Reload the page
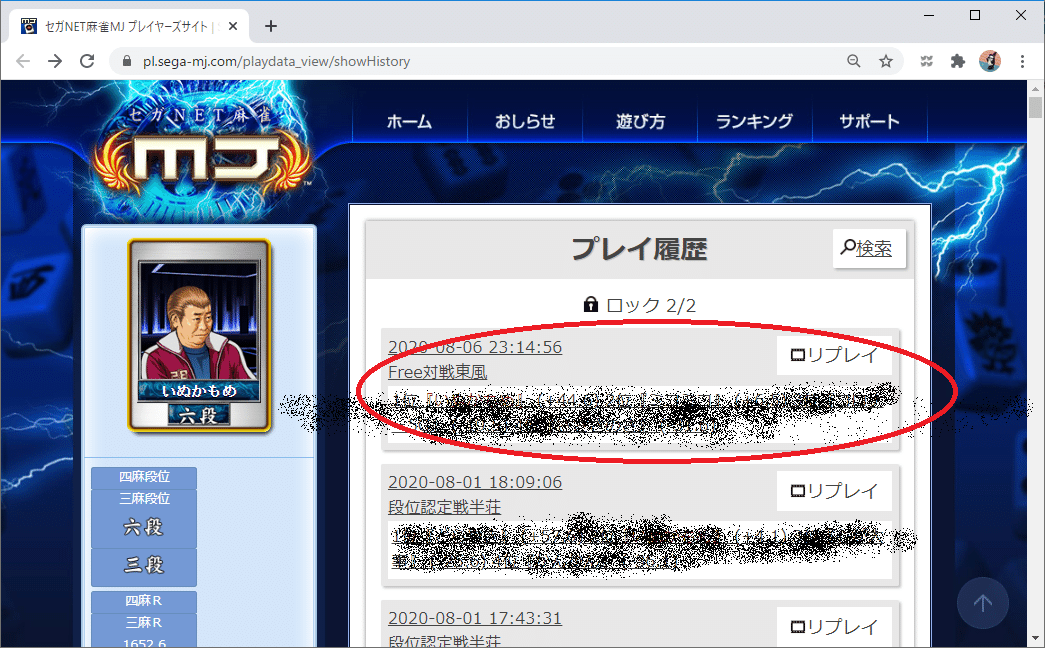This screenshot has width=1045, height=648. [87, 61]
